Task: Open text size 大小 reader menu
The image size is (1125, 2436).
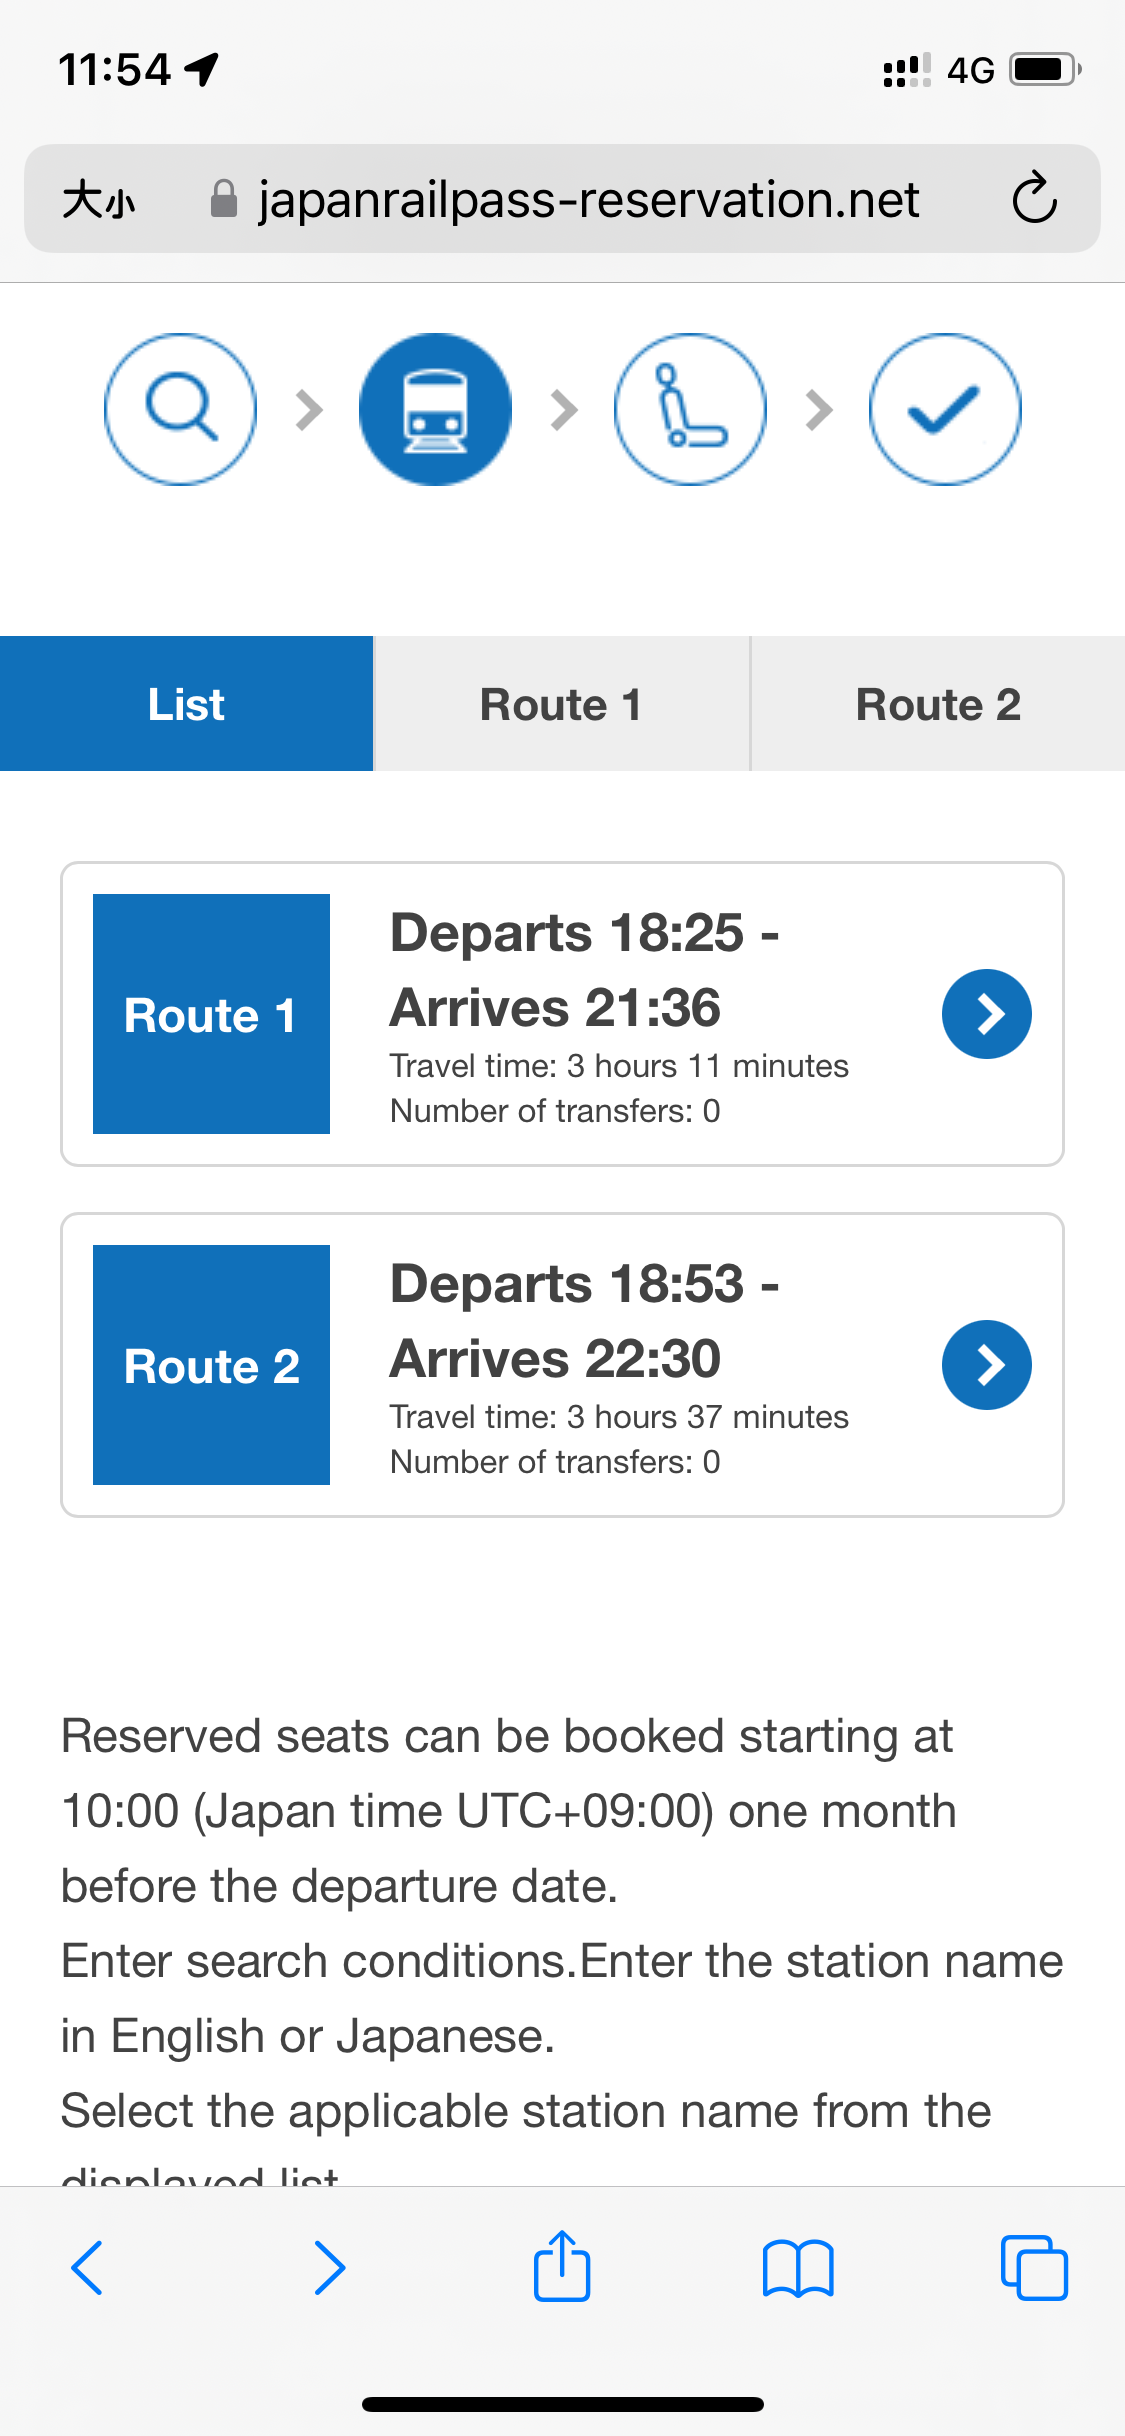Action: 98,199
